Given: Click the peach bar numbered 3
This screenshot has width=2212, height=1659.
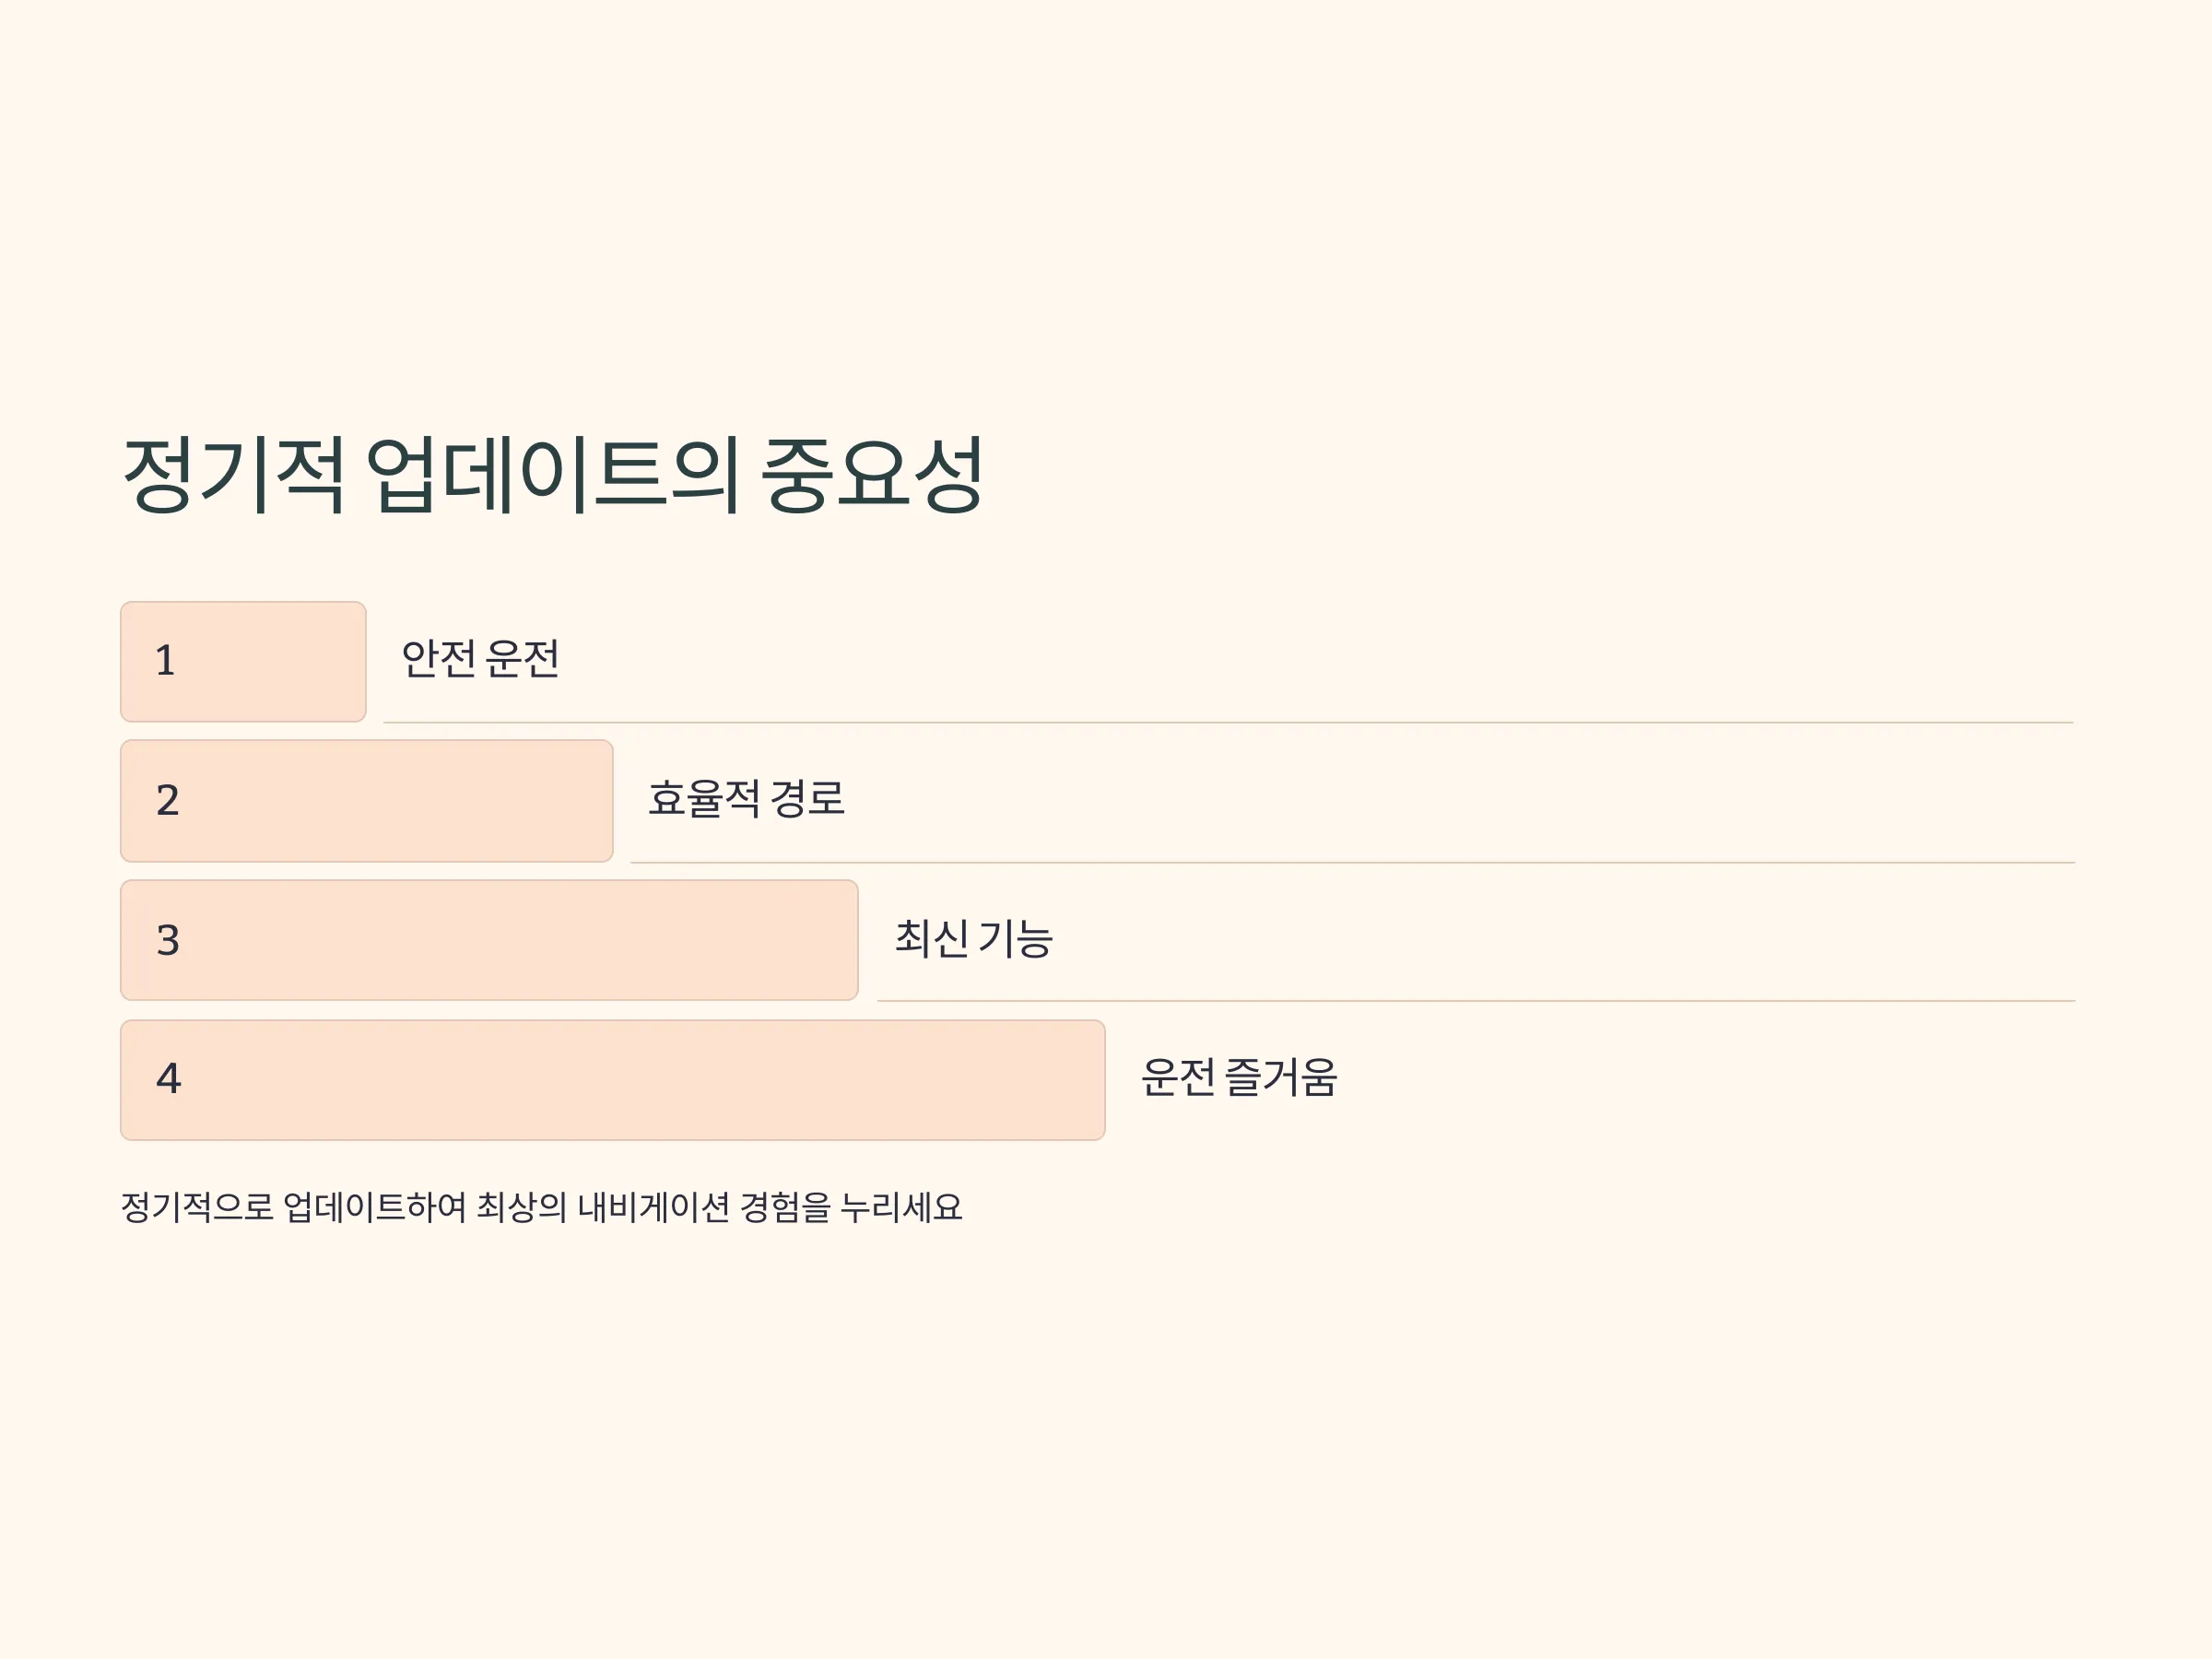Looking at the screenshot, I should (489, 940).
